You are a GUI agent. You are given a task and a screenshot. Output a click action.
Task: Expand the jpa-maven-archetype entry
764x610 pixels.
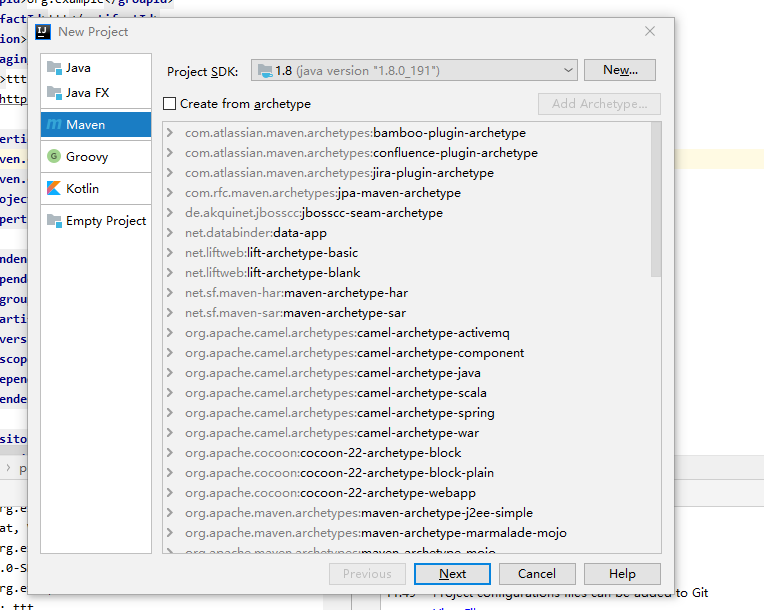coord(170,192)
